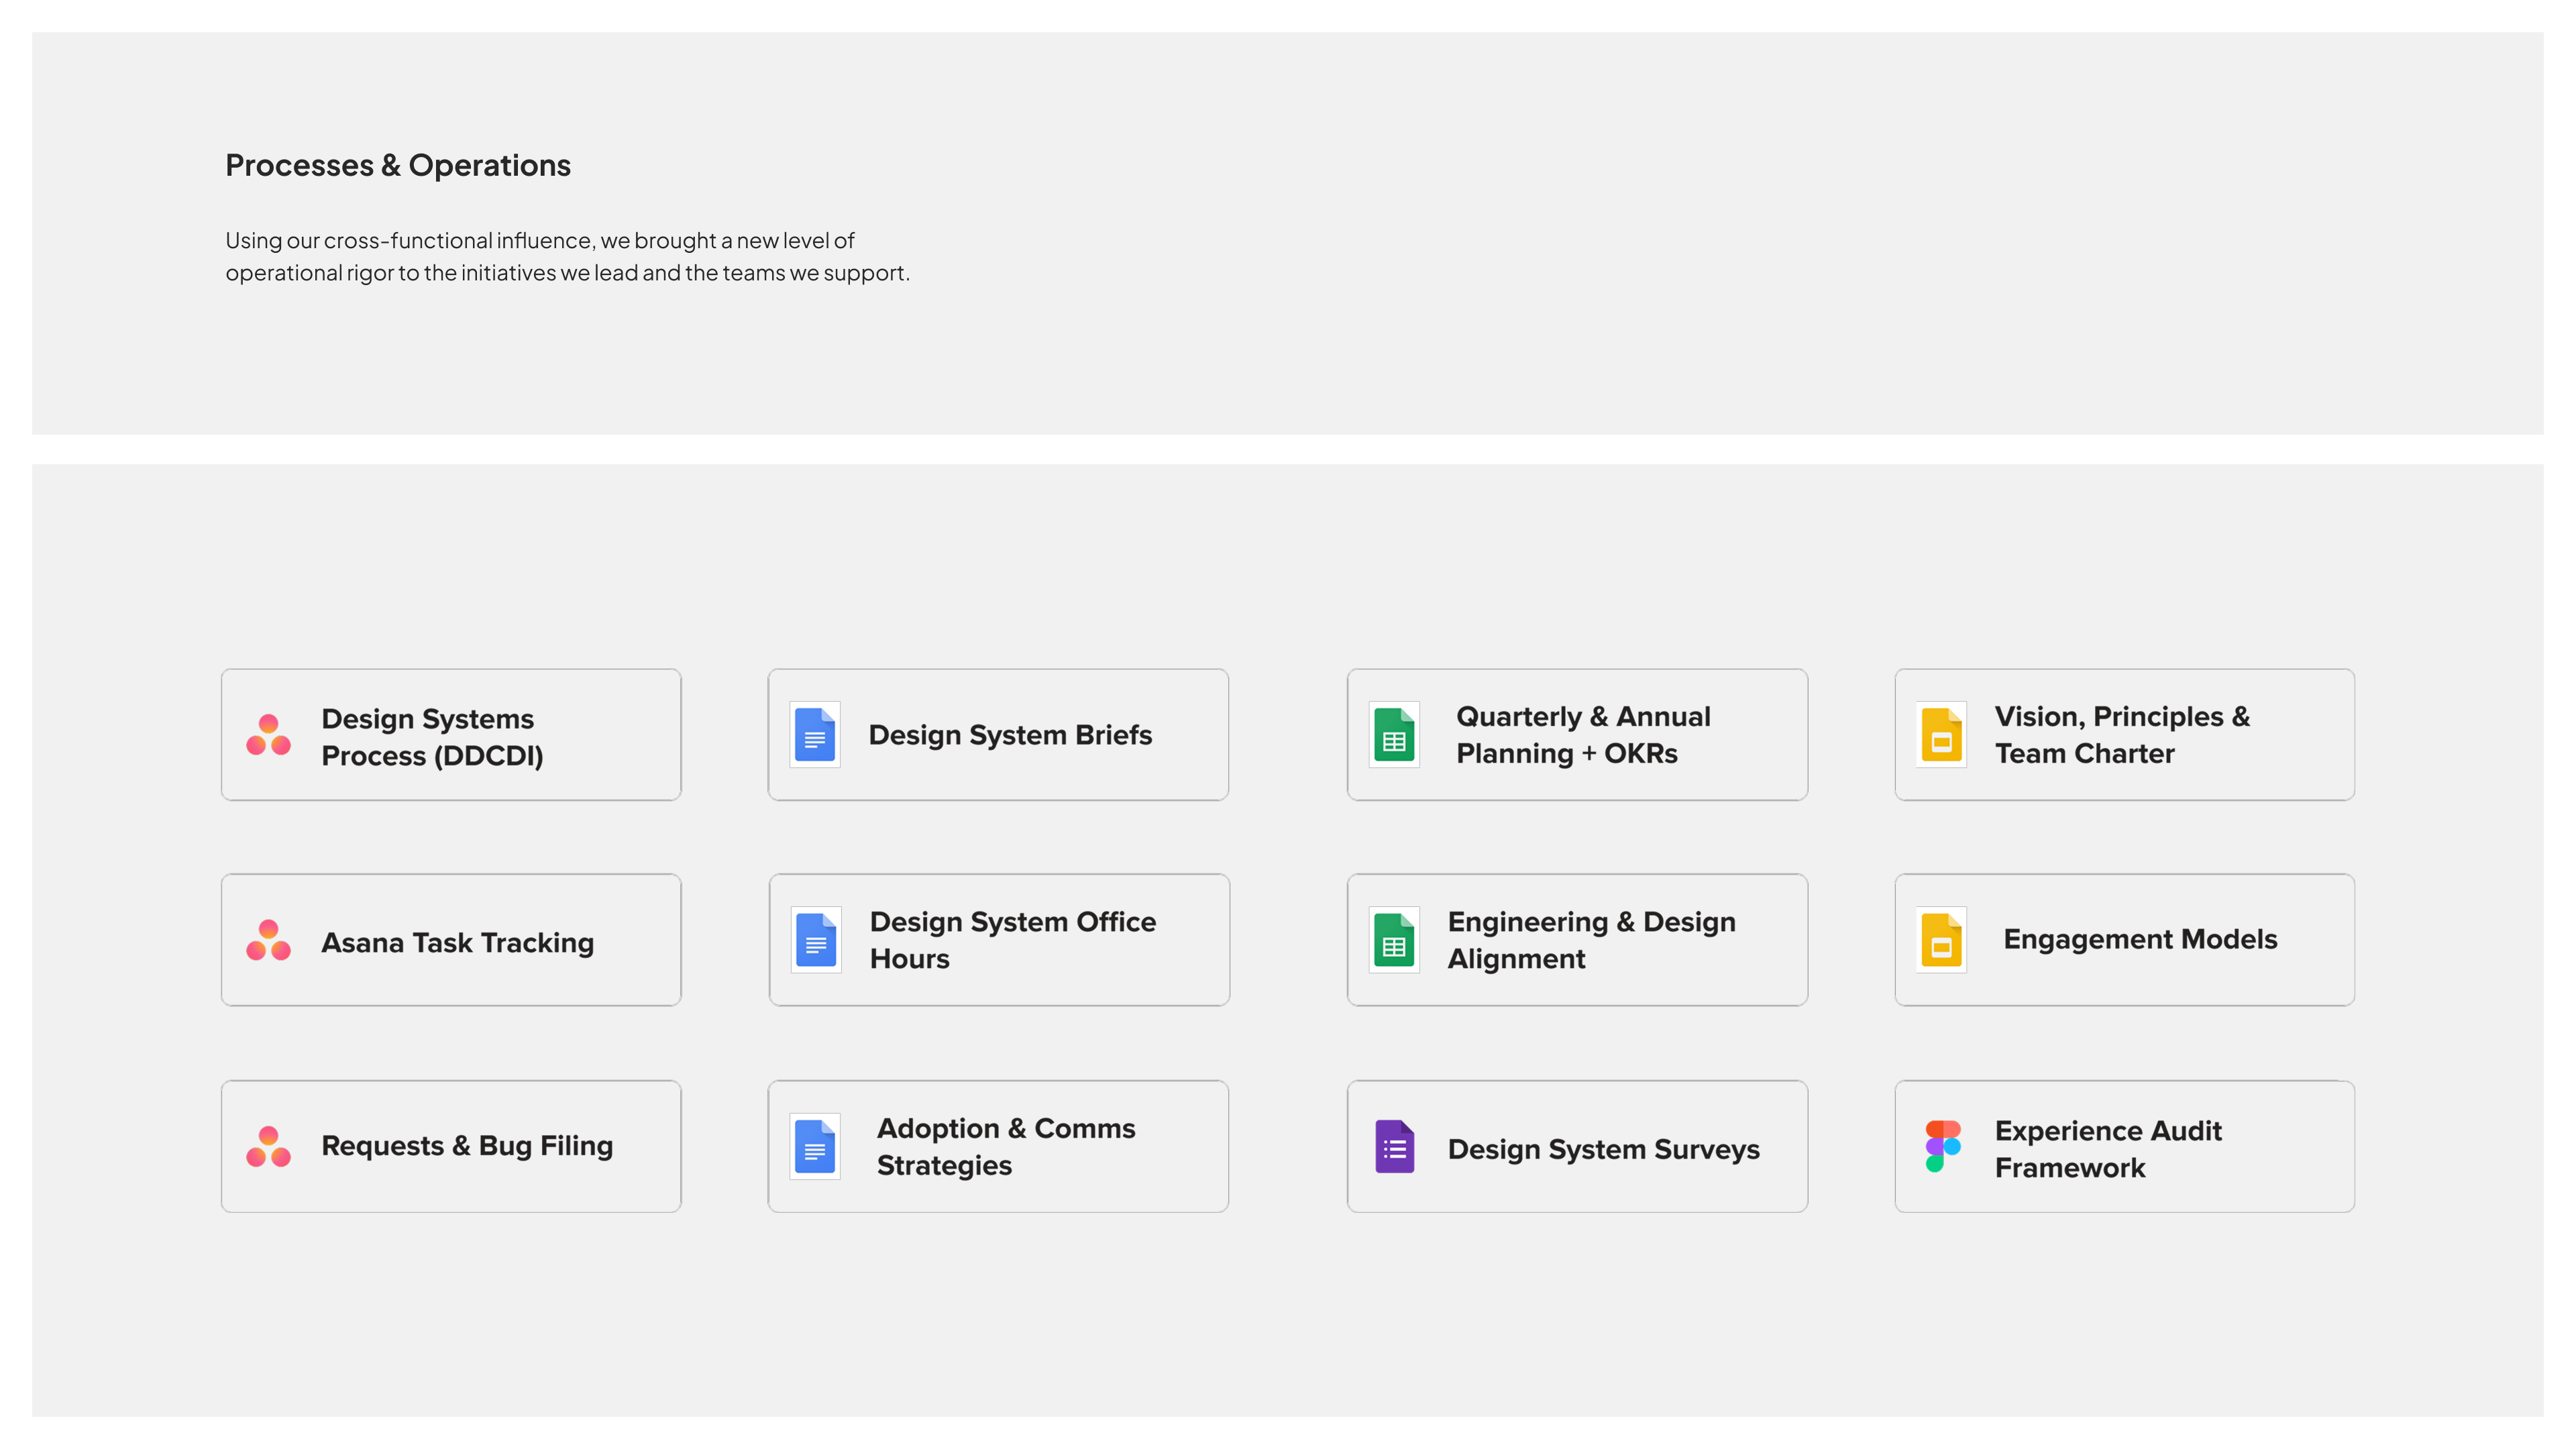The image size is (2576, 1449).
Task: Open the Design System Briefs label
Action: tap(1010, 735)
